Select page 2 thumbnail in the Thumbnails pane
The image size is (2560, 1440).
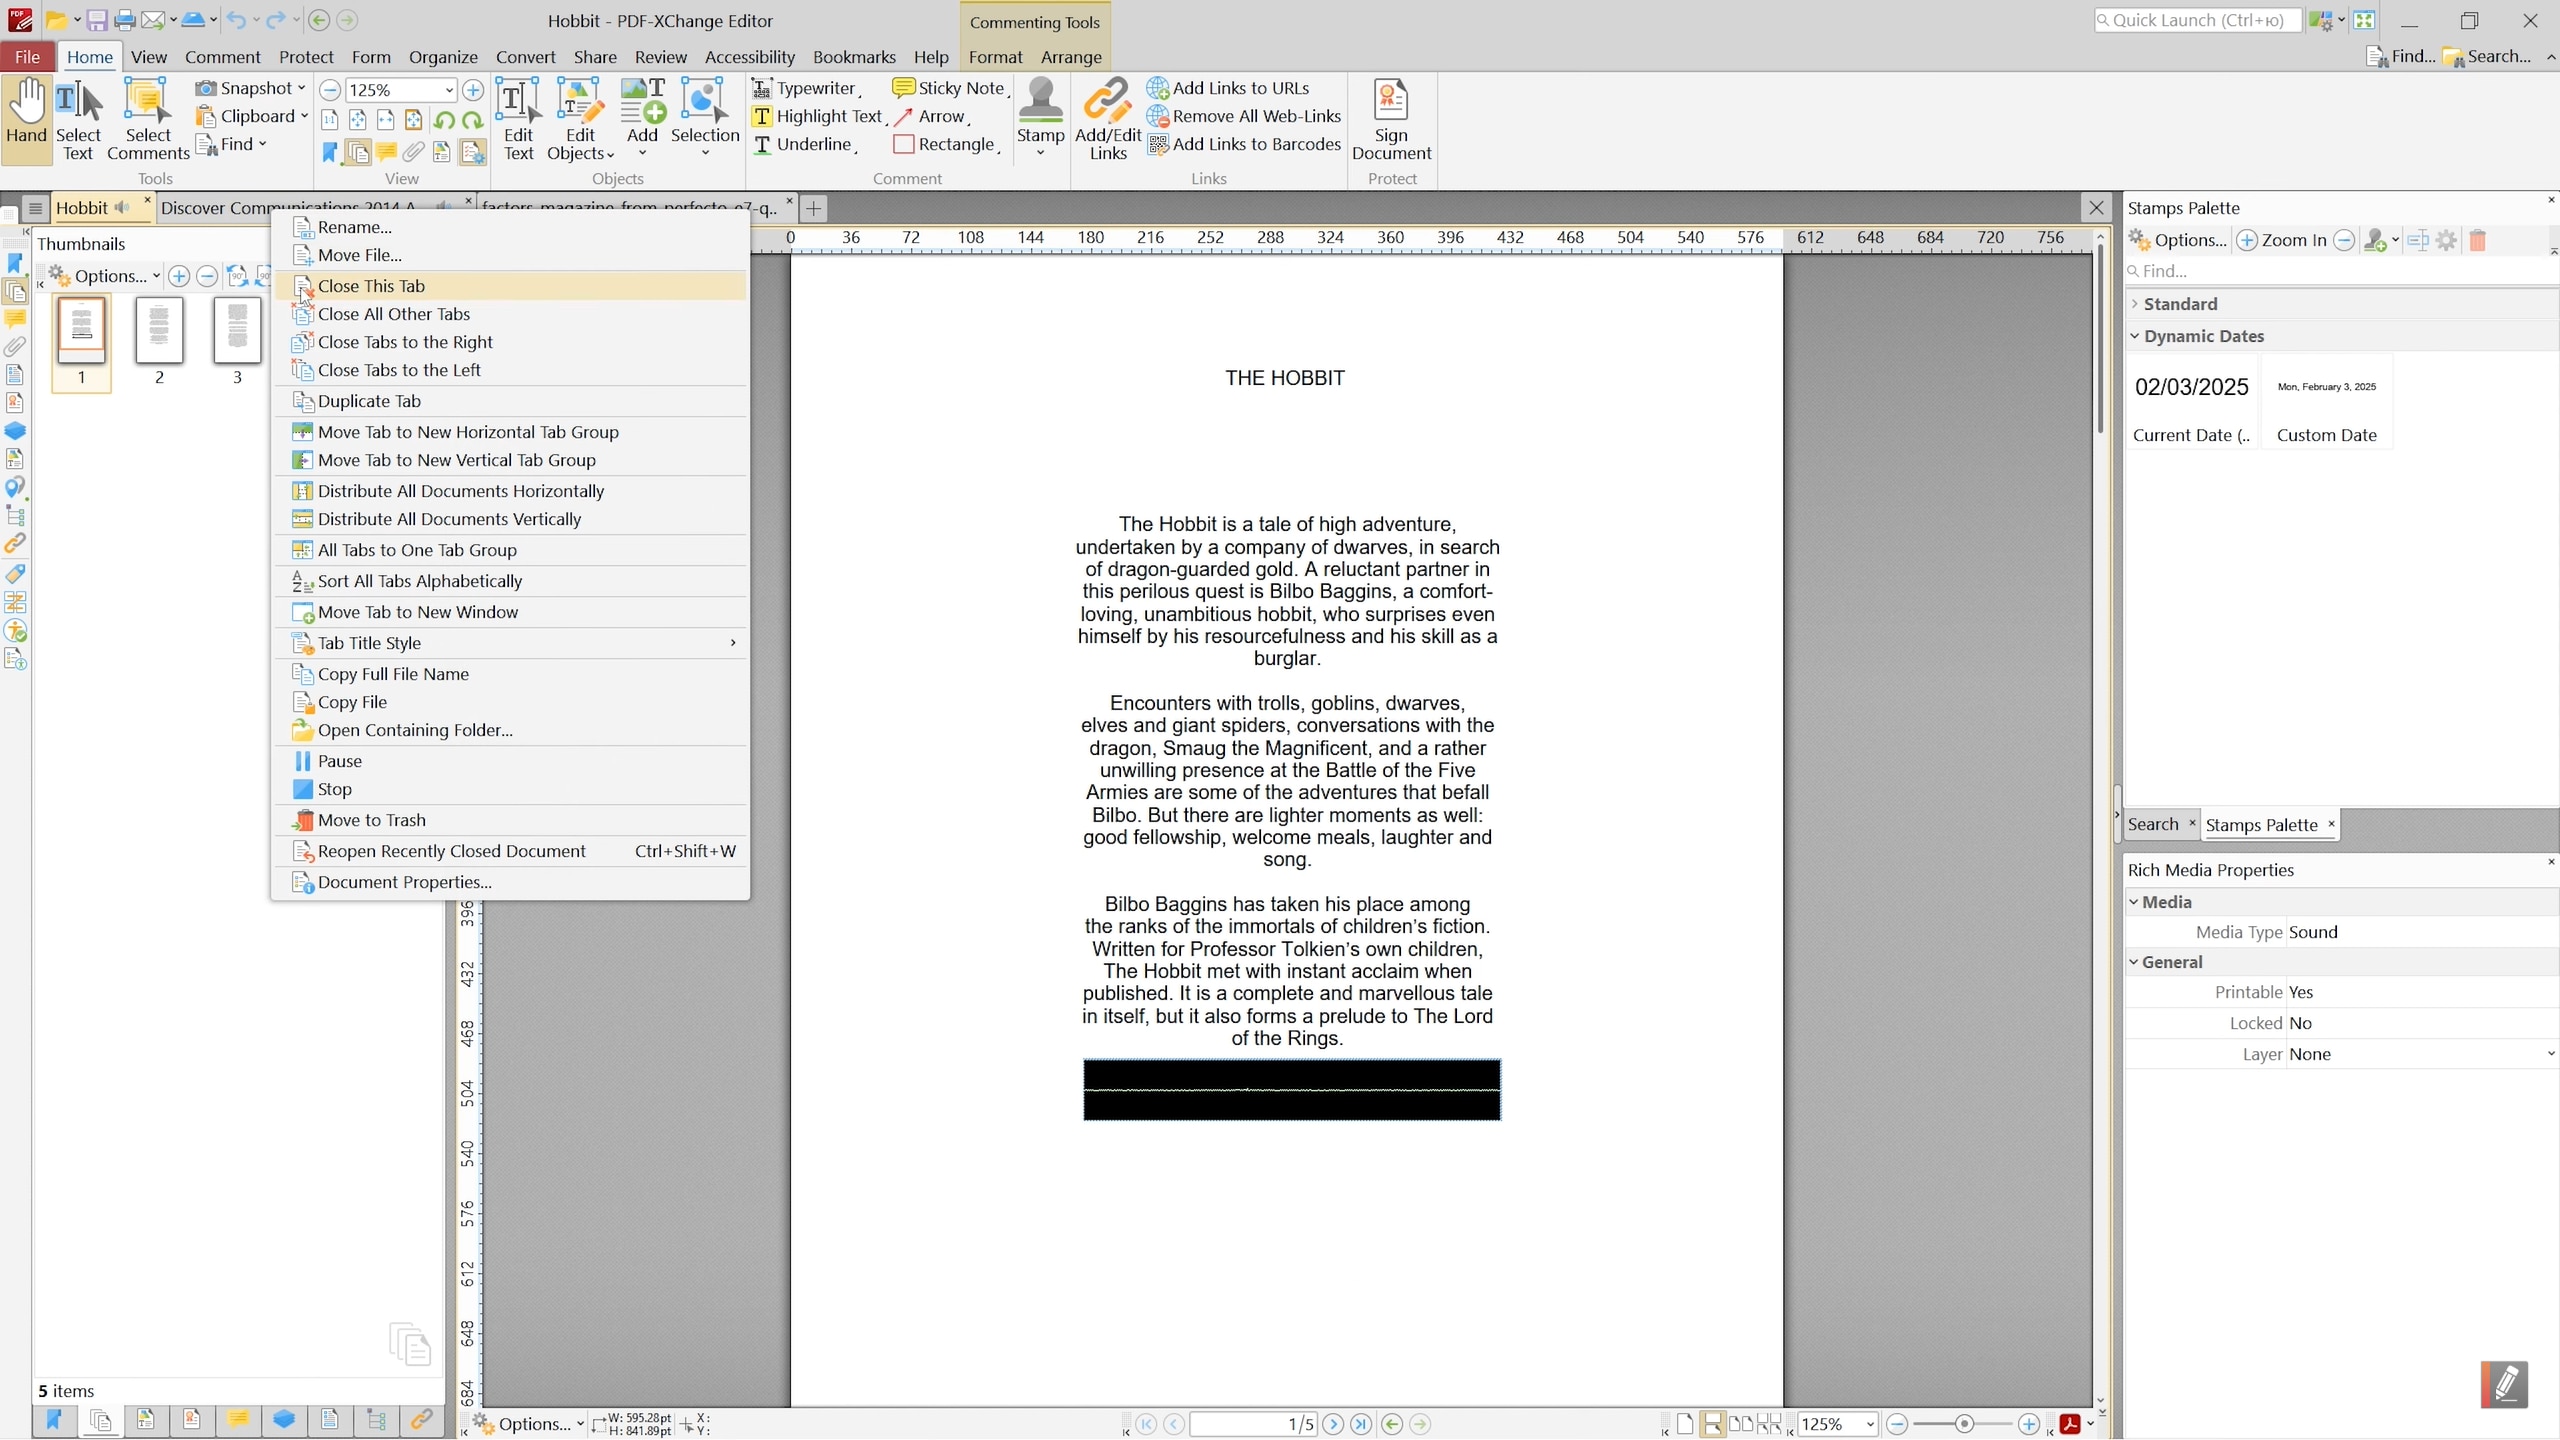click(x=159, y=331)
